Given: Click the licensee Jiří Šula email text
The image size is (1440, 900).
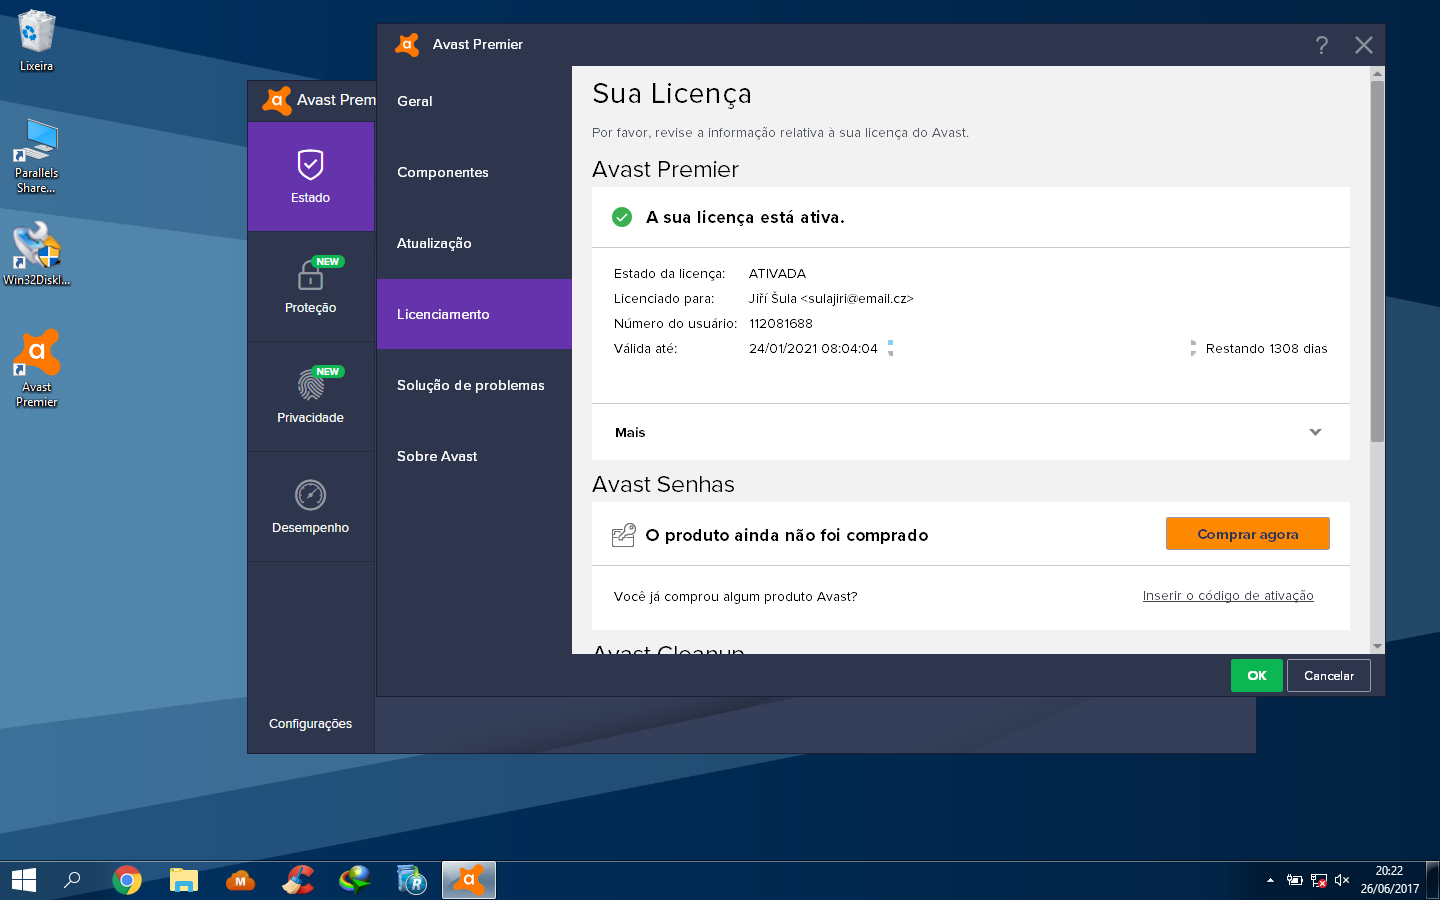Looking at the screenshot, I should point(831,298).
